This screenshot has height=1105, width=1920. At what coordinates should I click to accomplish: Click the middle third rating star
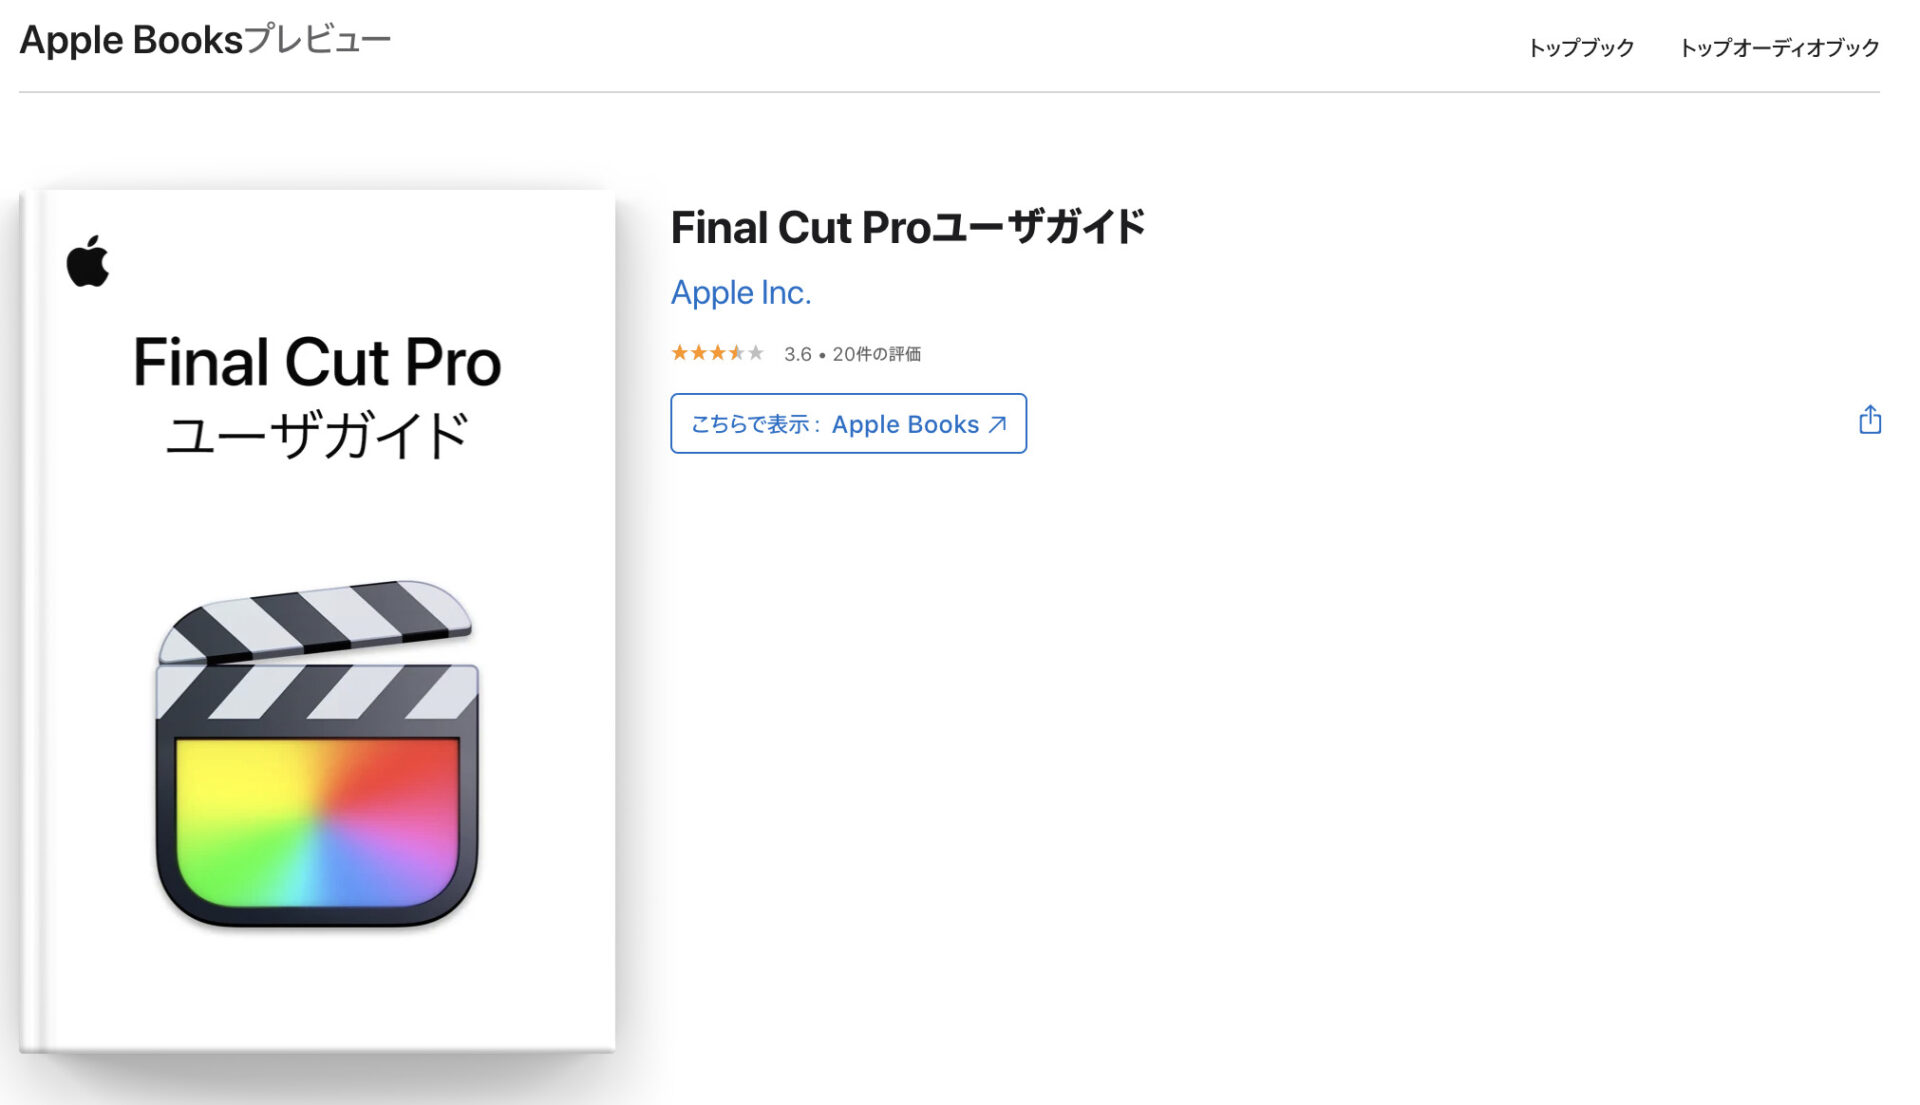[x=718, y=353]
